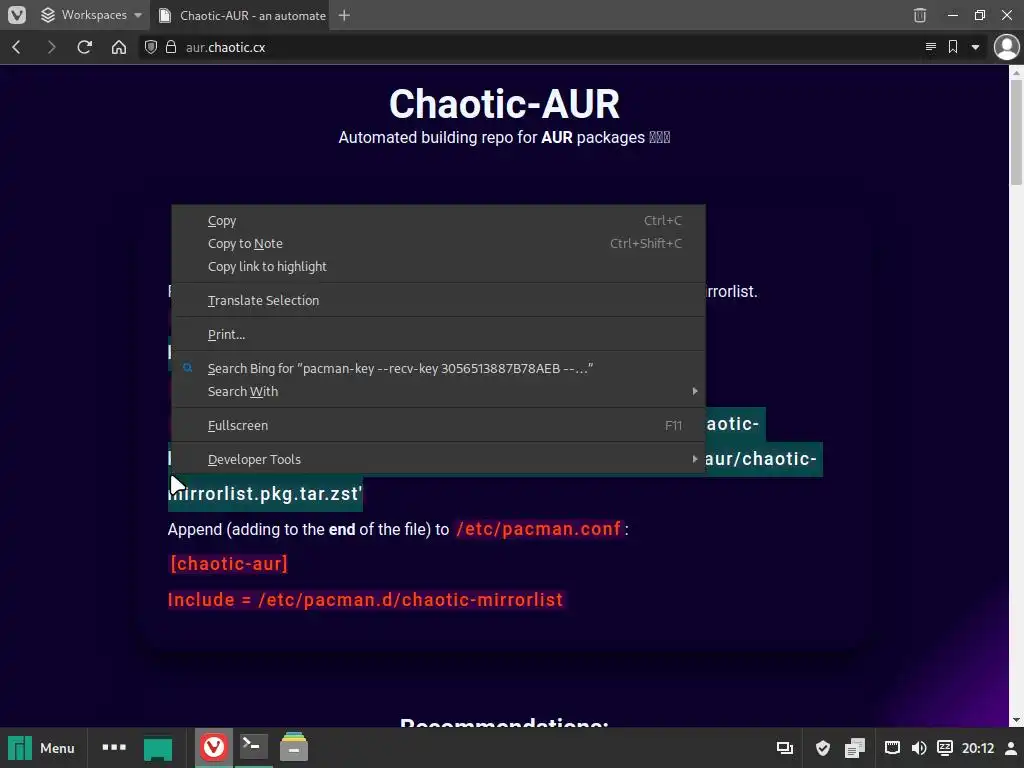The height and width of the screenshot is (768, 1024).
Task: Go forward to next page
Action: point(51,47)
